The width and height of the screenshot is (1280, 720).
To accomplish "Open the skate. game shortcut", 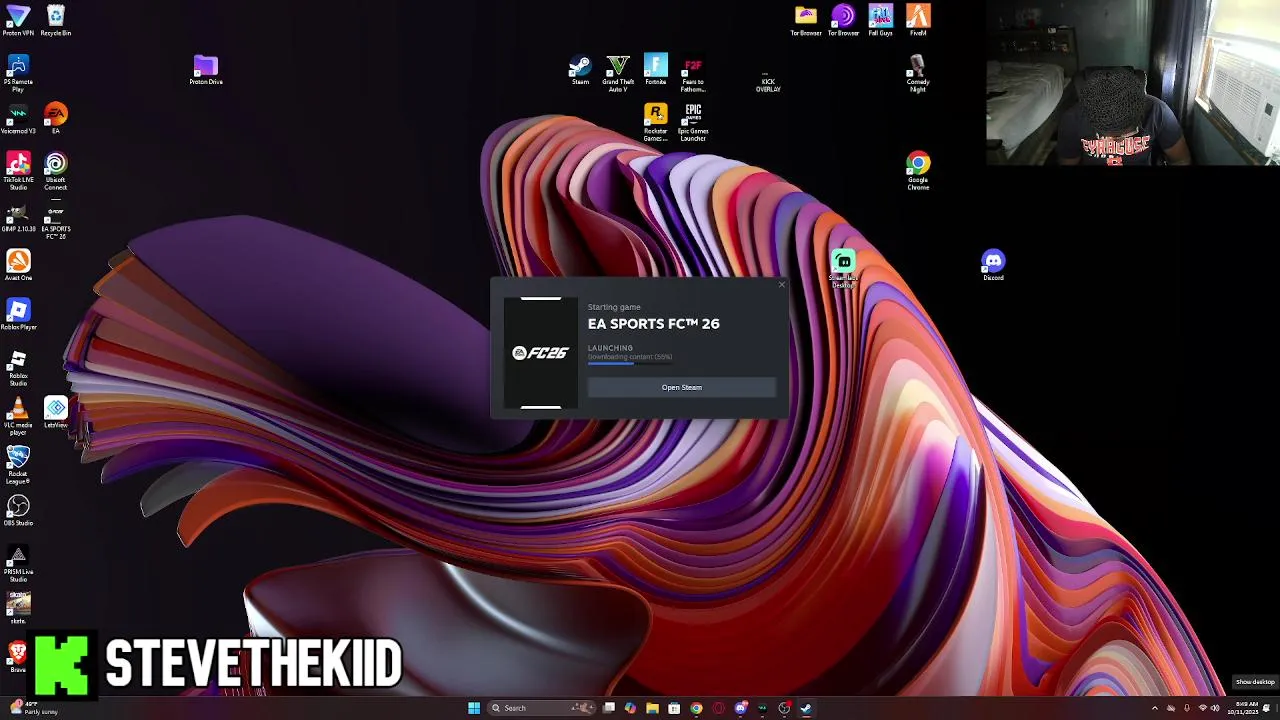I will (x=18, y=607).
